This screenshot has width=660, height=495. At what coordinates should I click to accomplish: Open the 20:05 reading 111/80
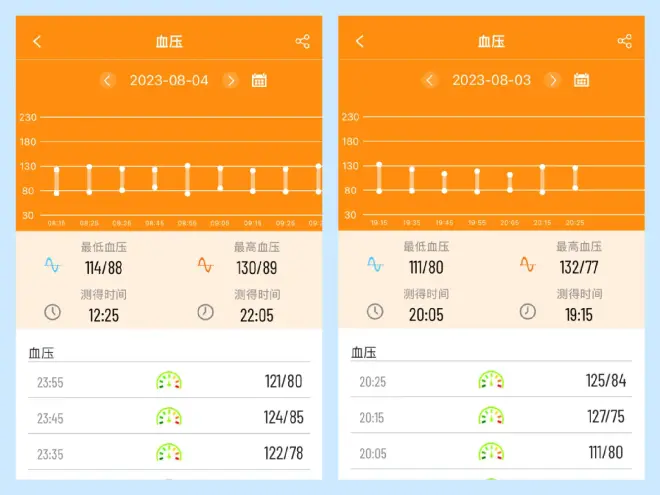point(491,452)
